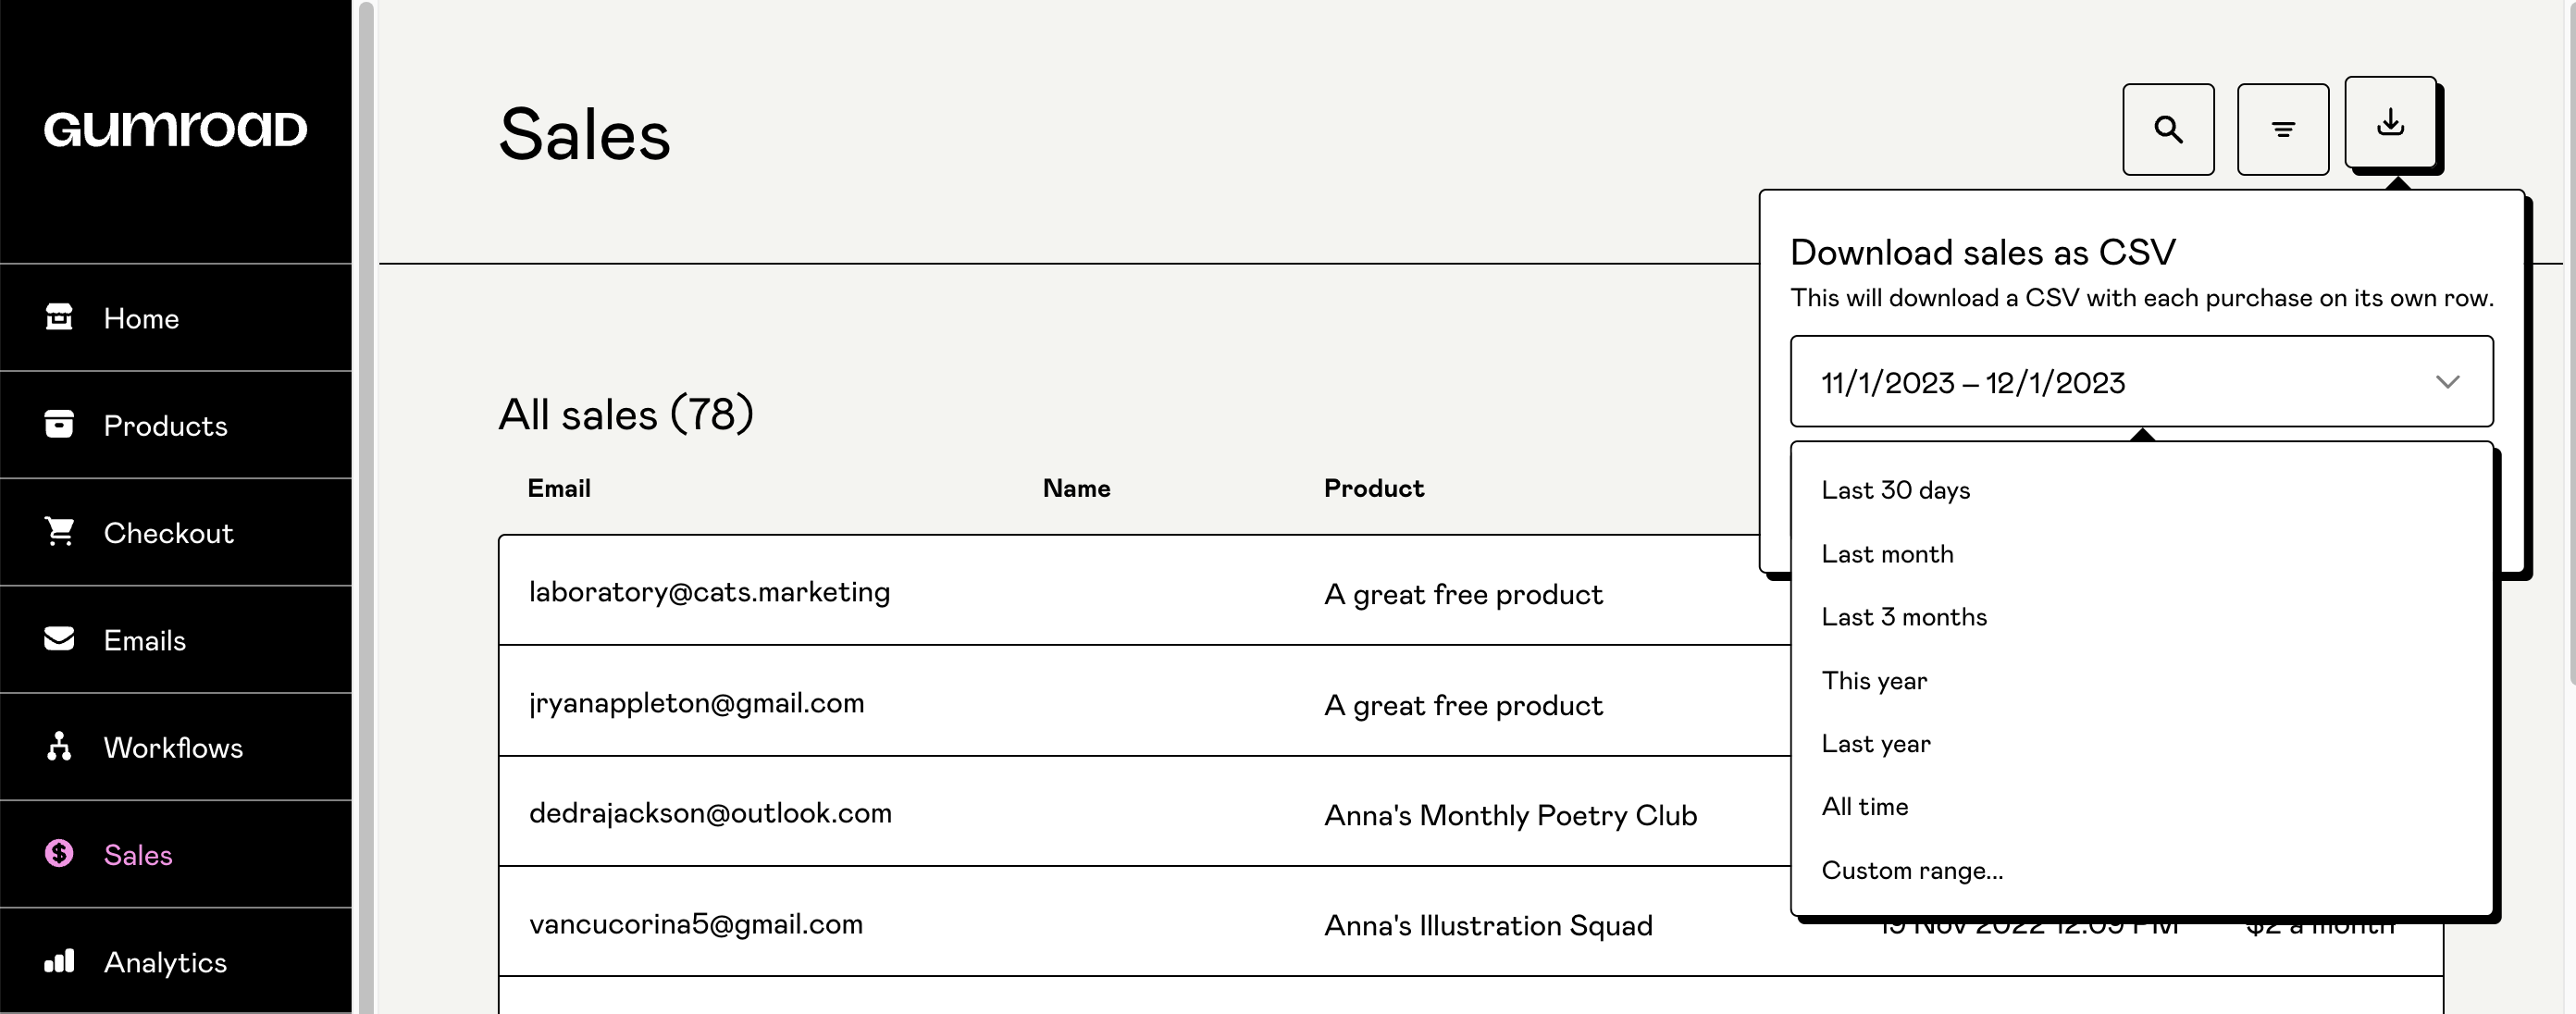Click the sidebar vertical scrollbar

click(x=366, y=500)
